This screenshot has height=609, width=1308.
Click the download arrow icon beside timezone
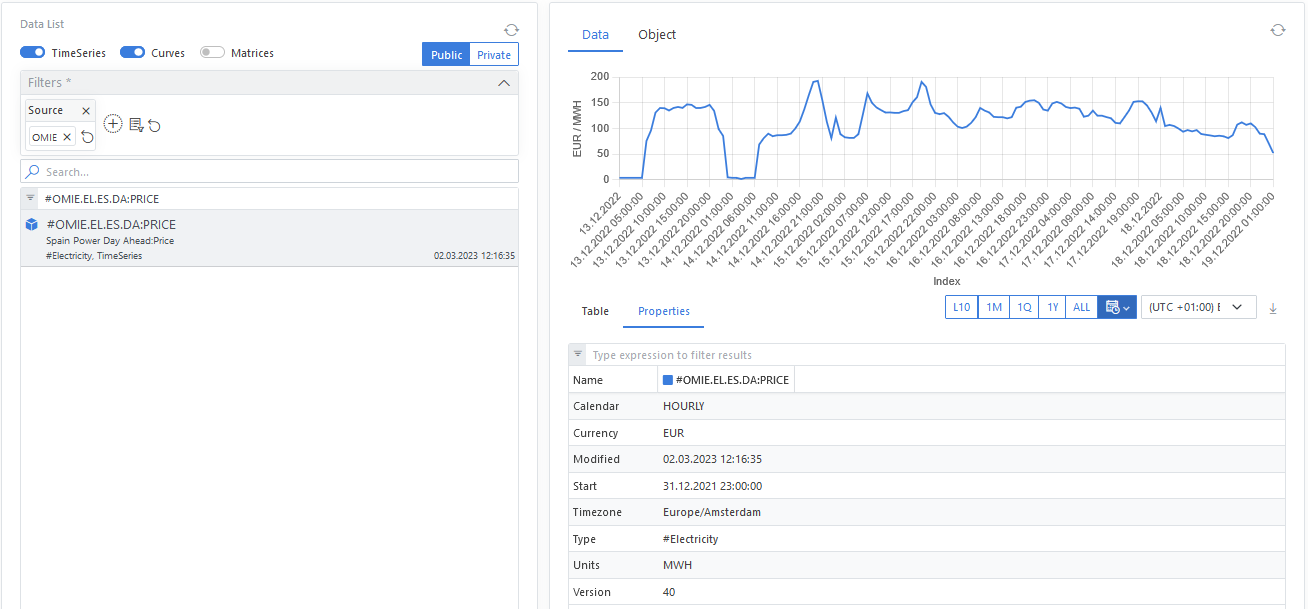pyautogui.click(x=1273, y=308)
